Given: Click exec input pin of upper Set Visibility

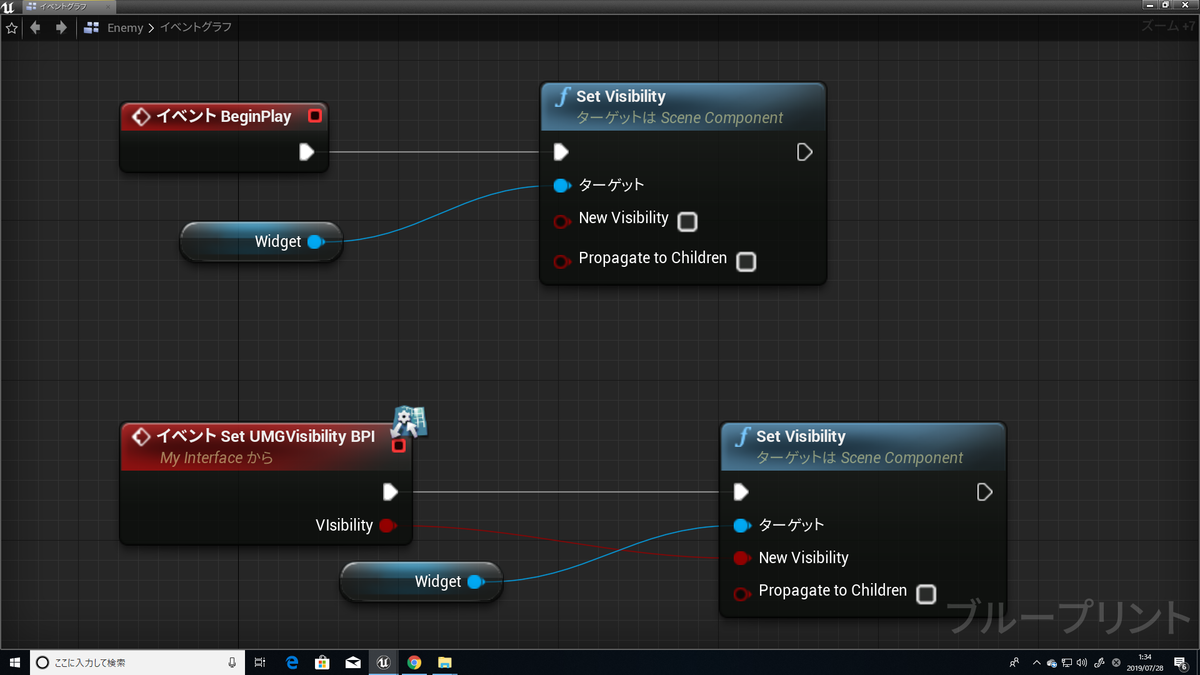Looking at the screenshot, I should click(x=562, y=152).
